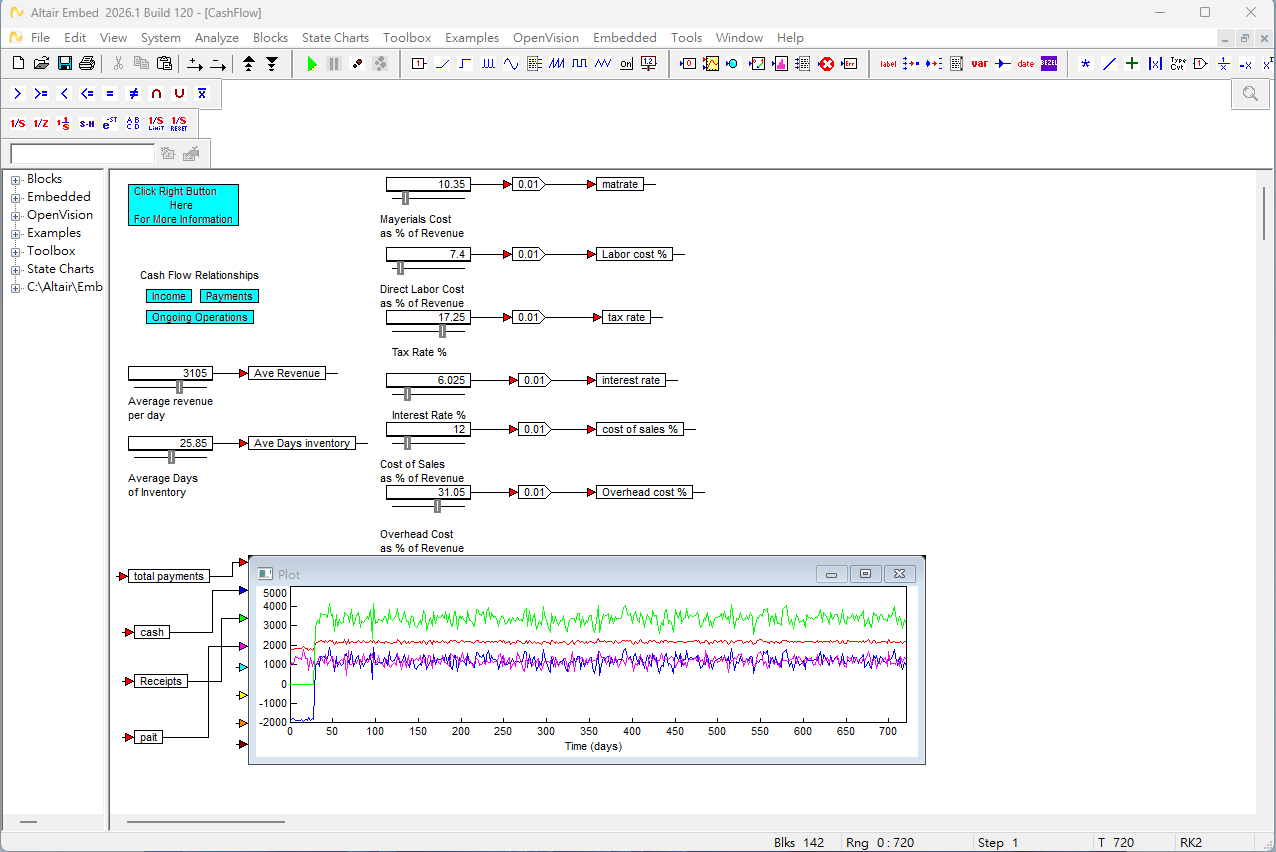This screenshot has height=852, width=1276.
Task: Save the diagram using floppy disk icon
Action: 65,63
